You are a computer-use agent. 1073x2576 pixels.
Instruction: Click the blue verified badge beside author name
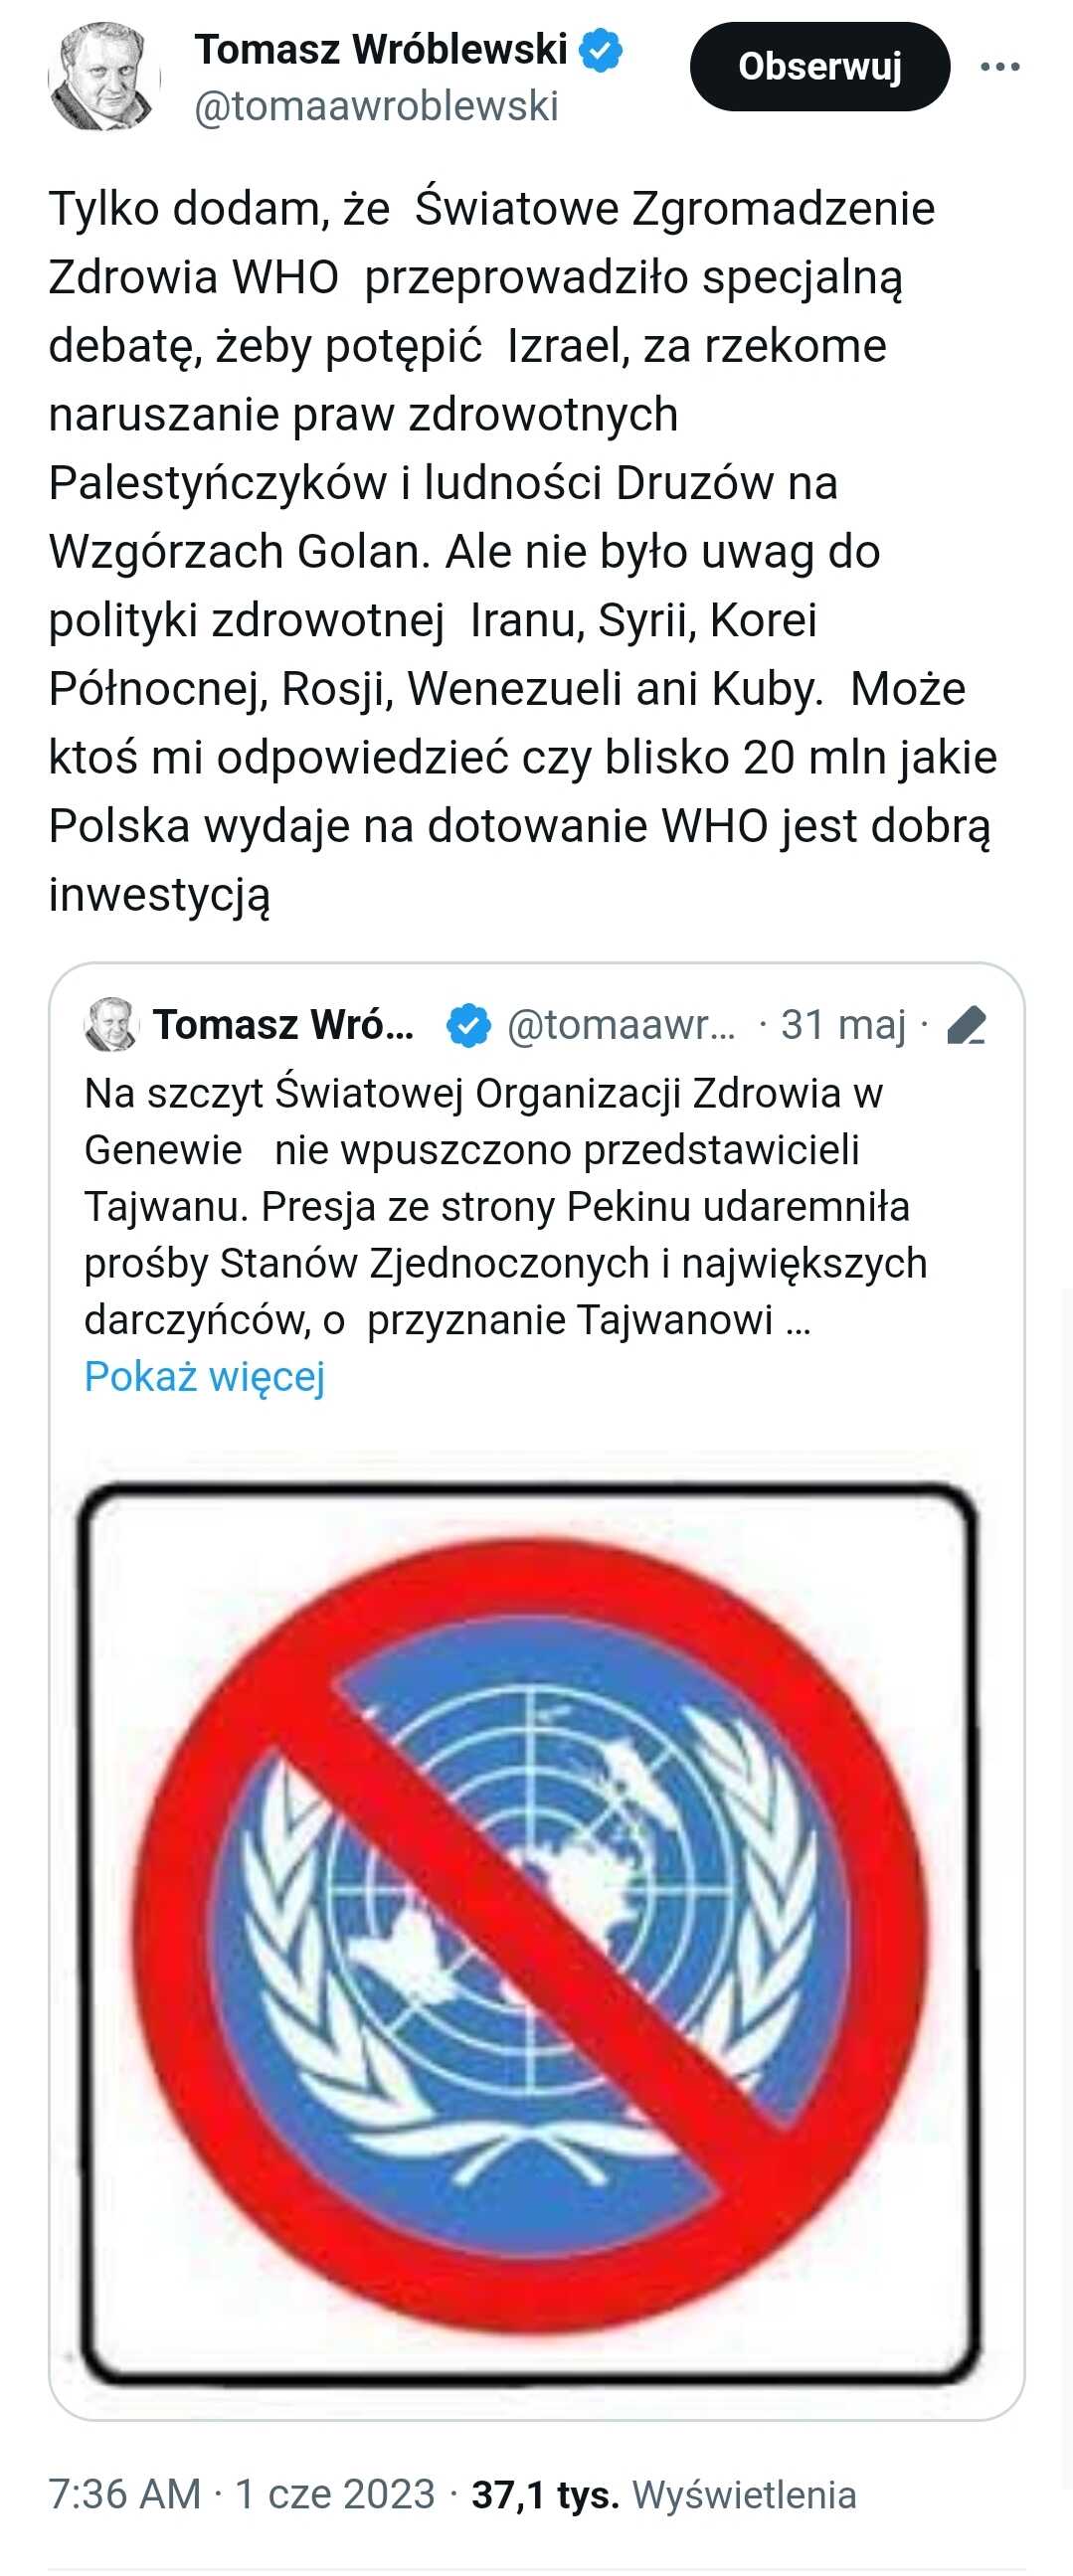click(601, 50)
